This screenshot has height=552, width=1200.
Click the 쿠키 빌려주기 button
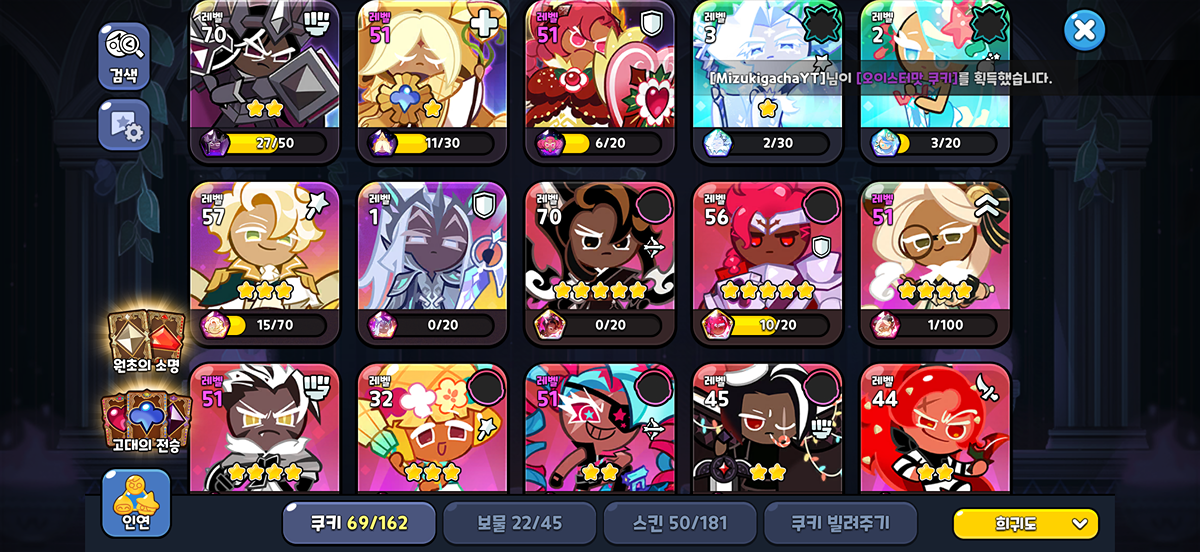[840, 523]
